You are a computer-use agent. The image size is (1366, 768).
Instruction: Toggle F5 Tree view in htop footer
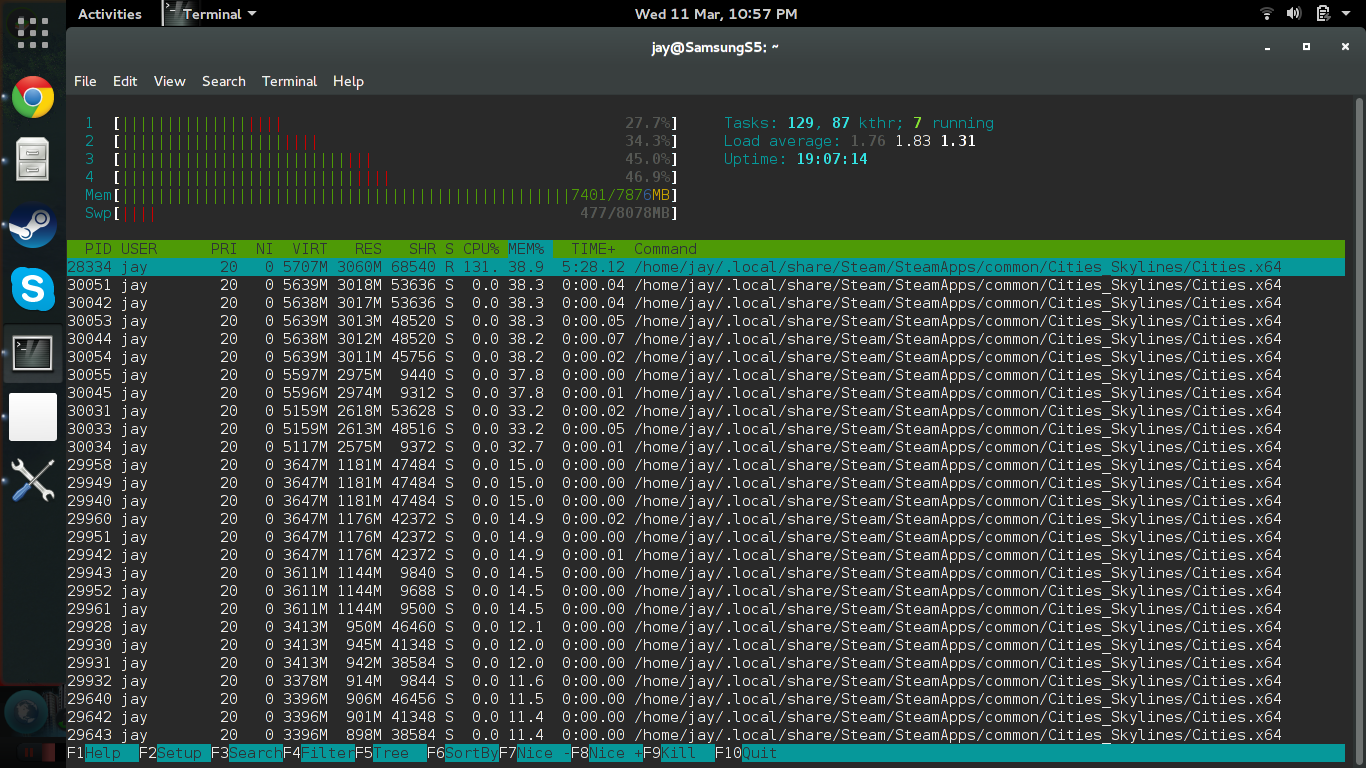coord(390,753)
